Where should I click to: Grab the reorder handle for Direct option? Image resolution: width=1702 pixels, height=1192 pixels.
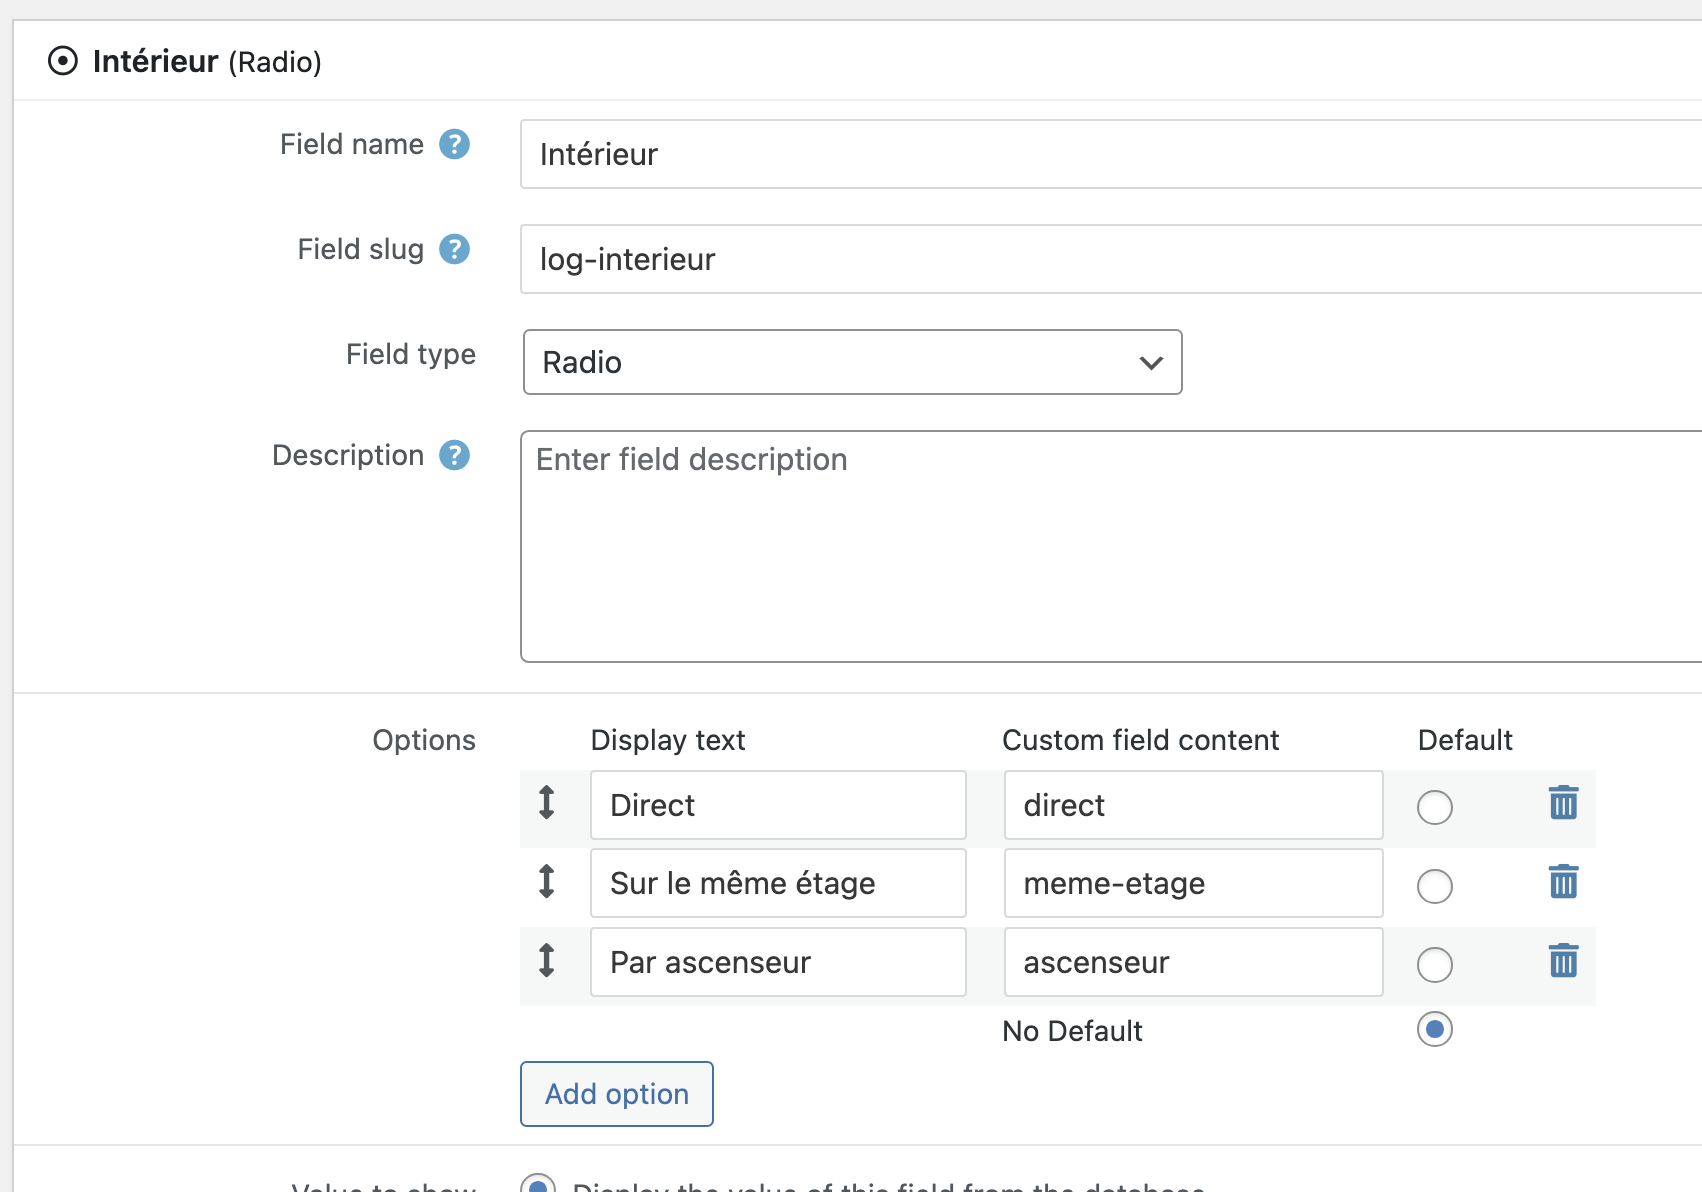pyautogui.click(x=546, y=803)
